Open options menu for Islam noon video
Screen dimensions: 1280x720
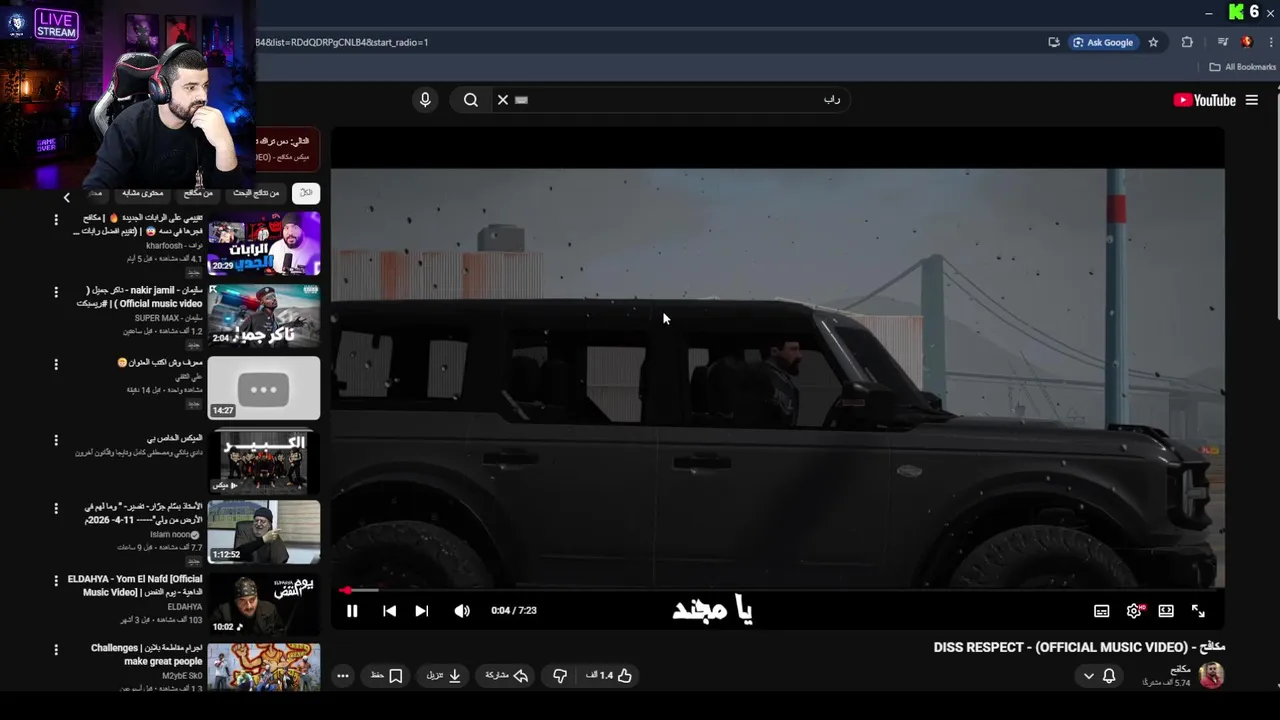(x=56, y=510)
